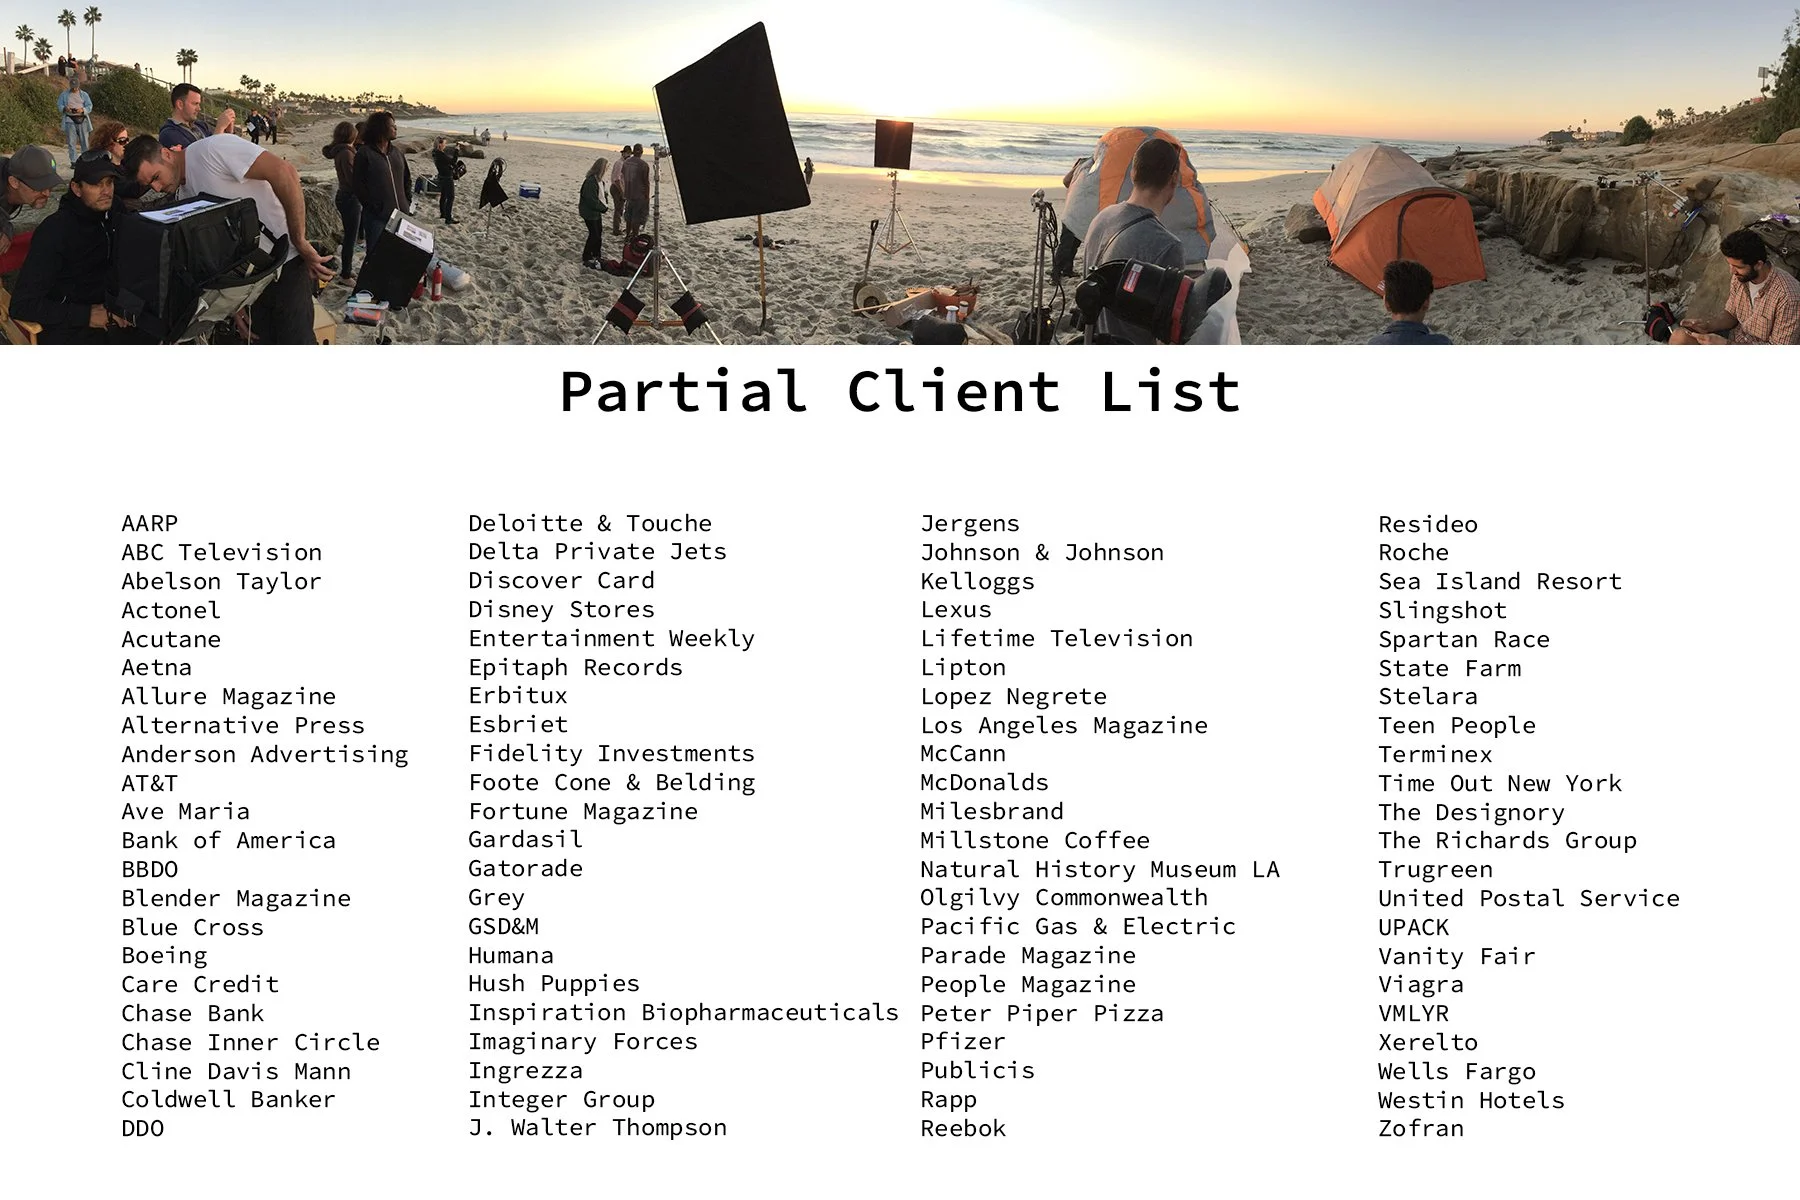Click 'Westin Hotels' entry
Screen dimensions: 1800x1200
tap(1471, 1100)
